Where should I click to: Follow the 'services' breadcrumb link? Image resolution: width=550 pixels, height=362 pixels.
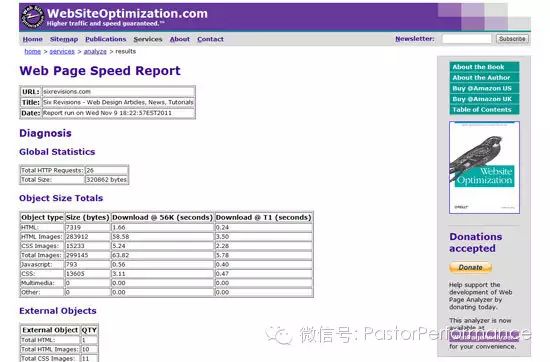point(62,52)
